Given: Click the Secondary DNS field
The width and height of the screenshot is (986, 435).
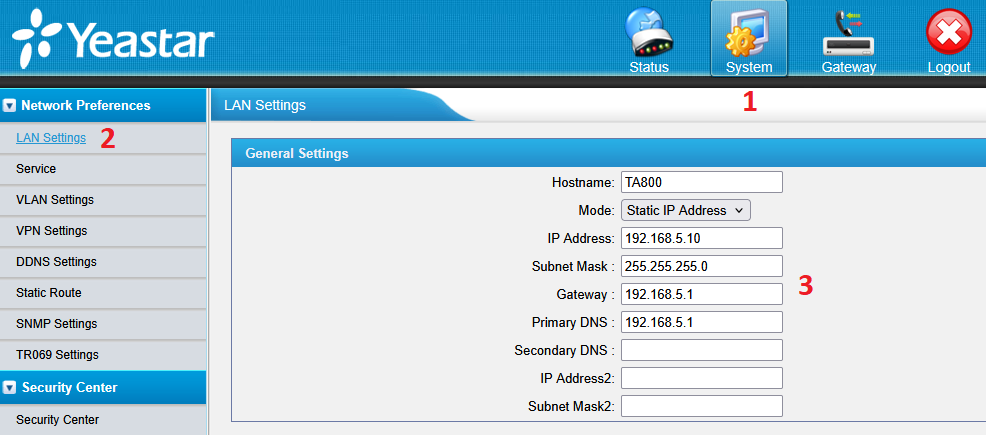Looking at the screenshot, I should pyautogui.click(x=701, y=350).
